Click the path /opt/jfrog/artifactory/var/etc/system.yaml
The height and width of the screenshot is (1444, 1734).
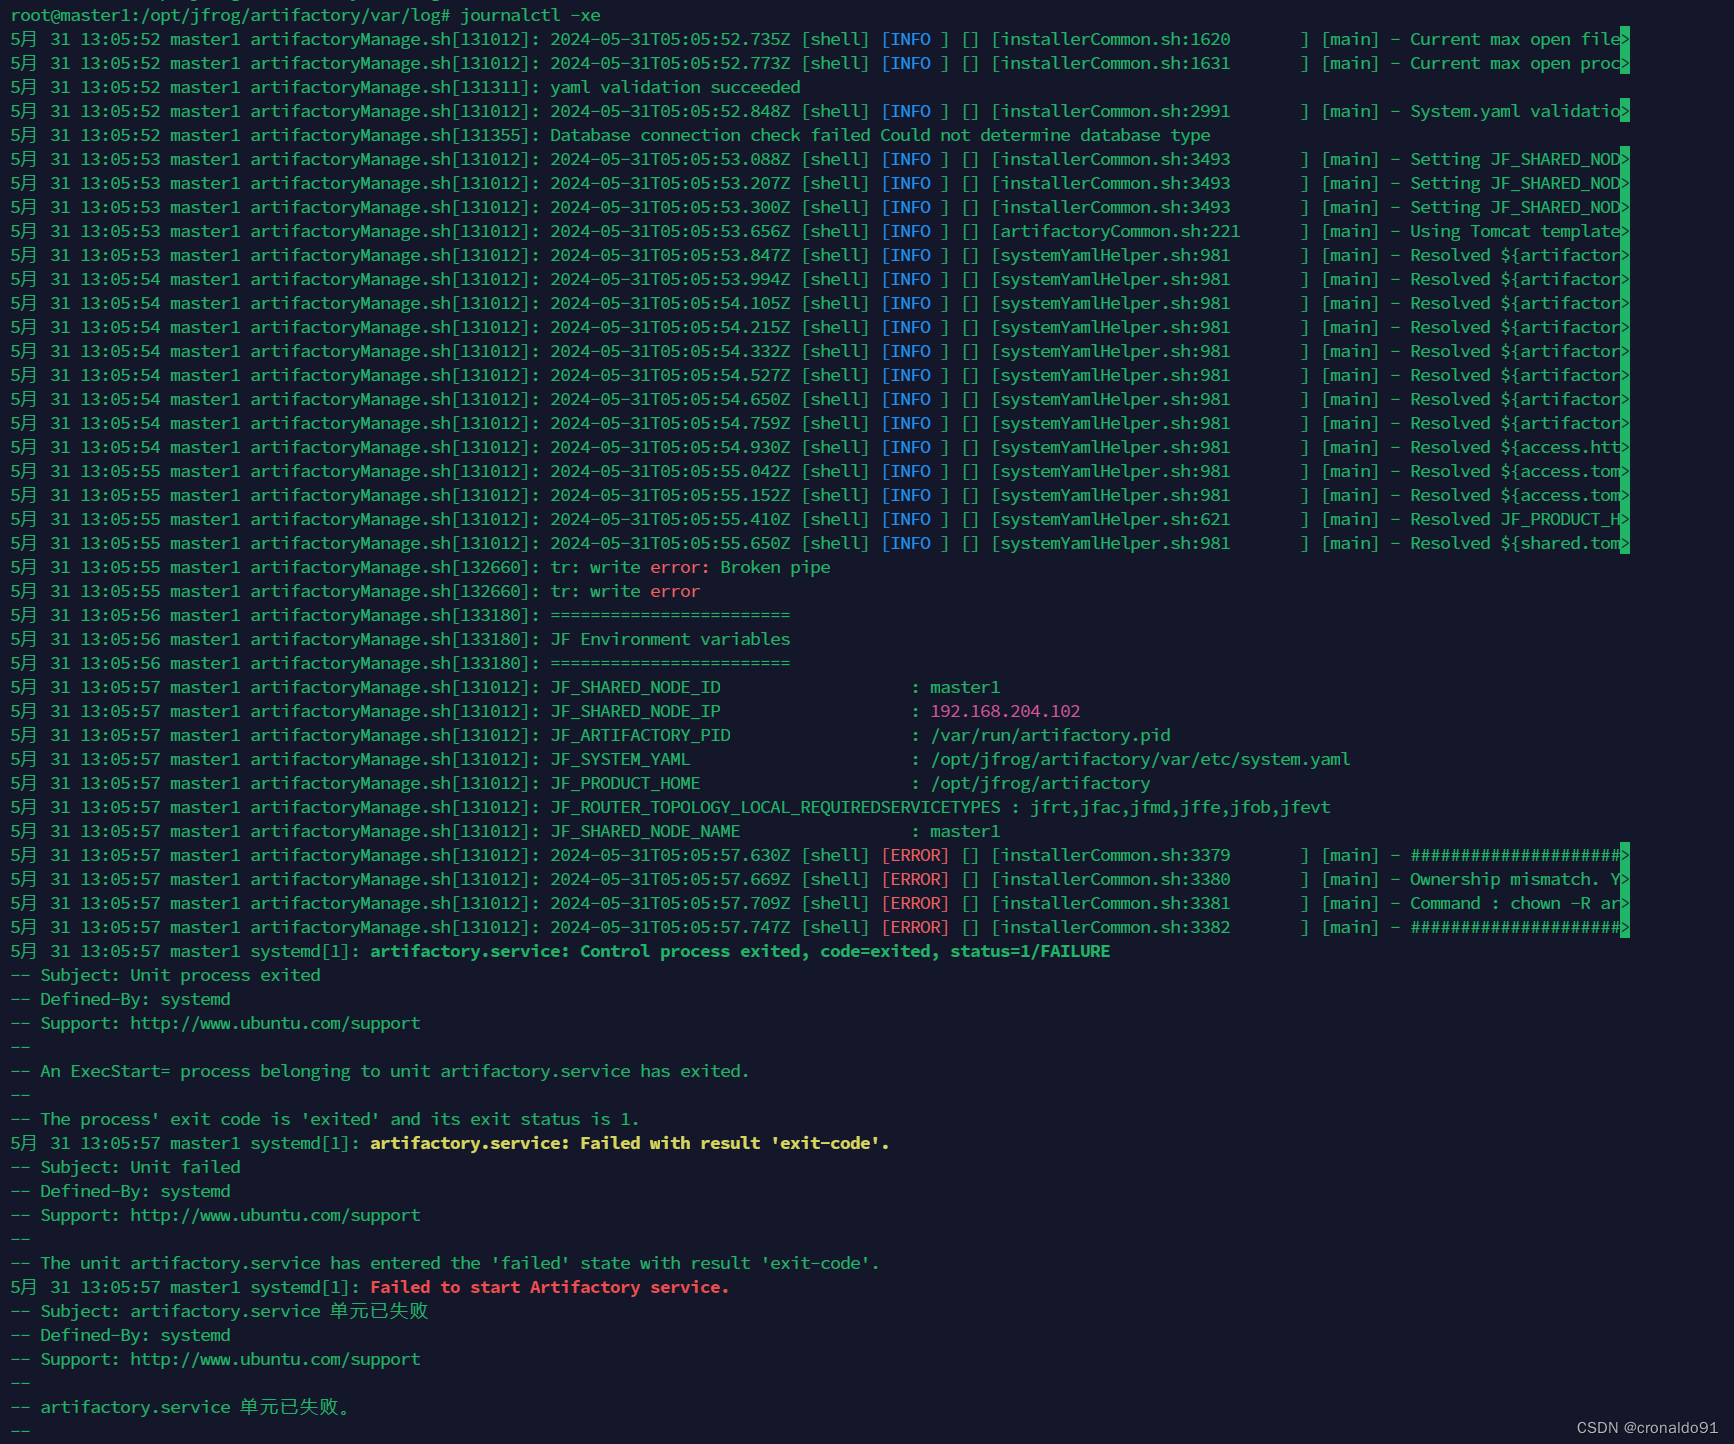coord(1140,759)
